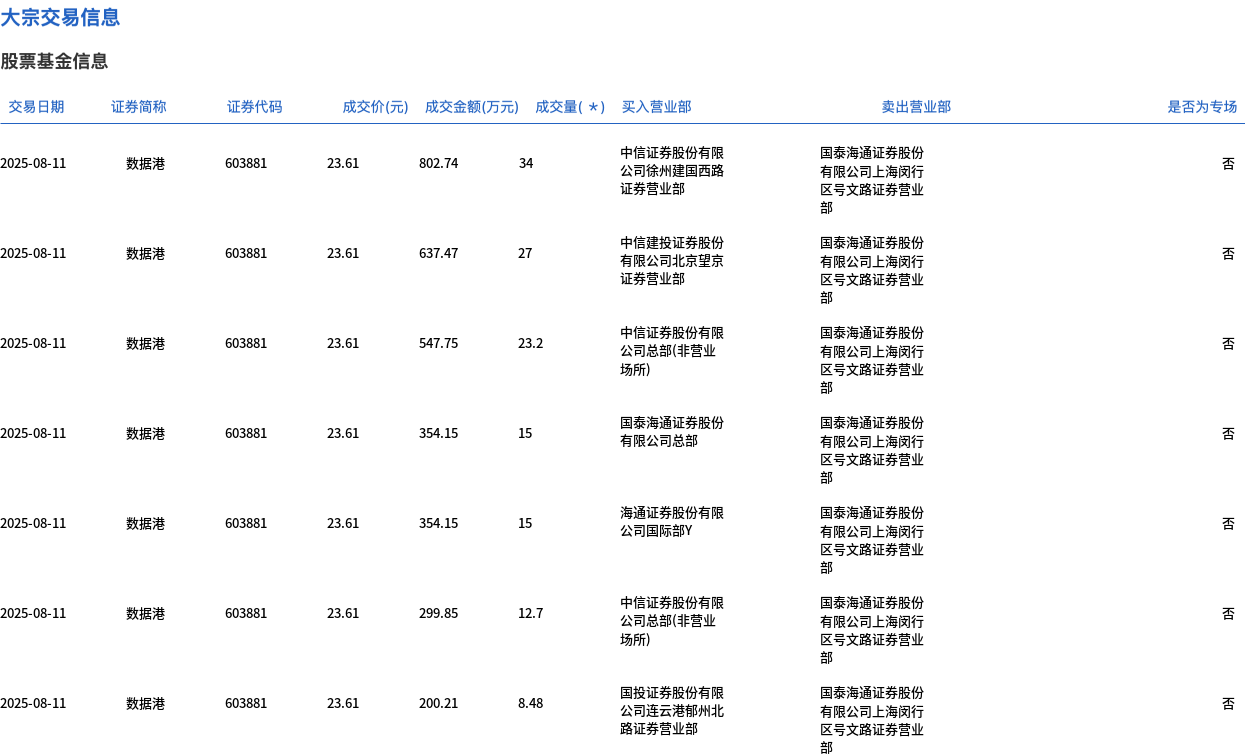Select the amount cell 299.85

click(x=439, y=613)
